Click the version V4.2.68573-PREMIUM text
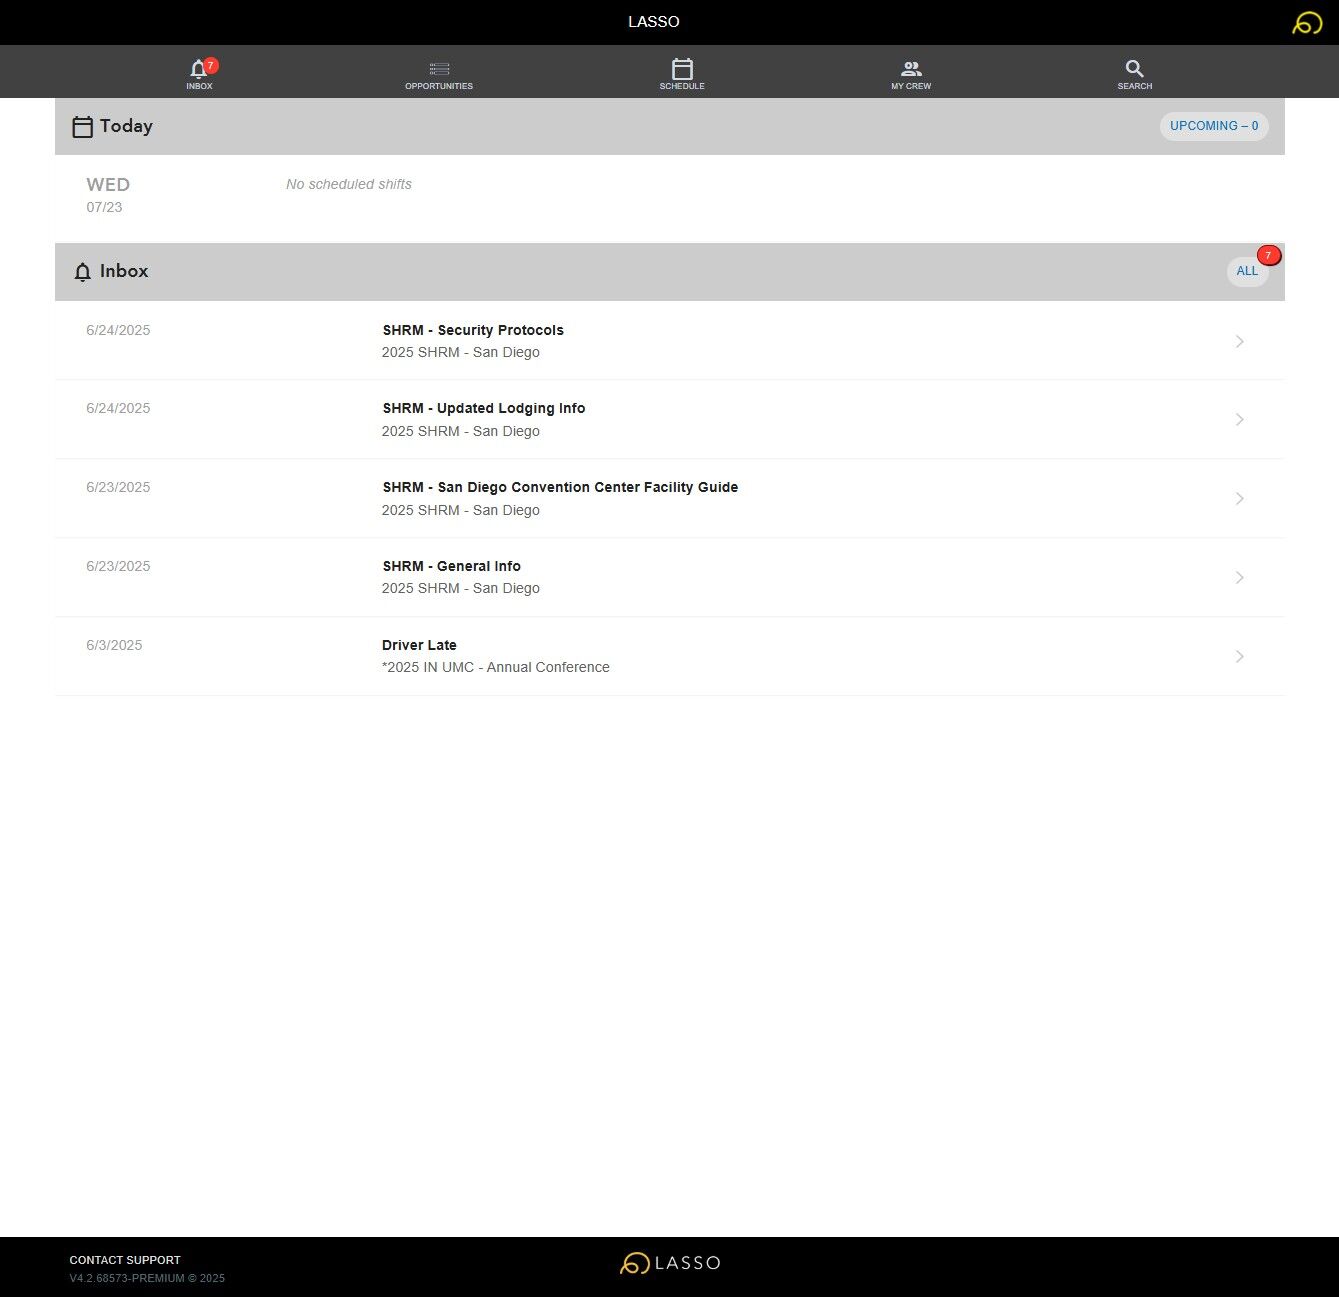 click(x=147, y=1278)
